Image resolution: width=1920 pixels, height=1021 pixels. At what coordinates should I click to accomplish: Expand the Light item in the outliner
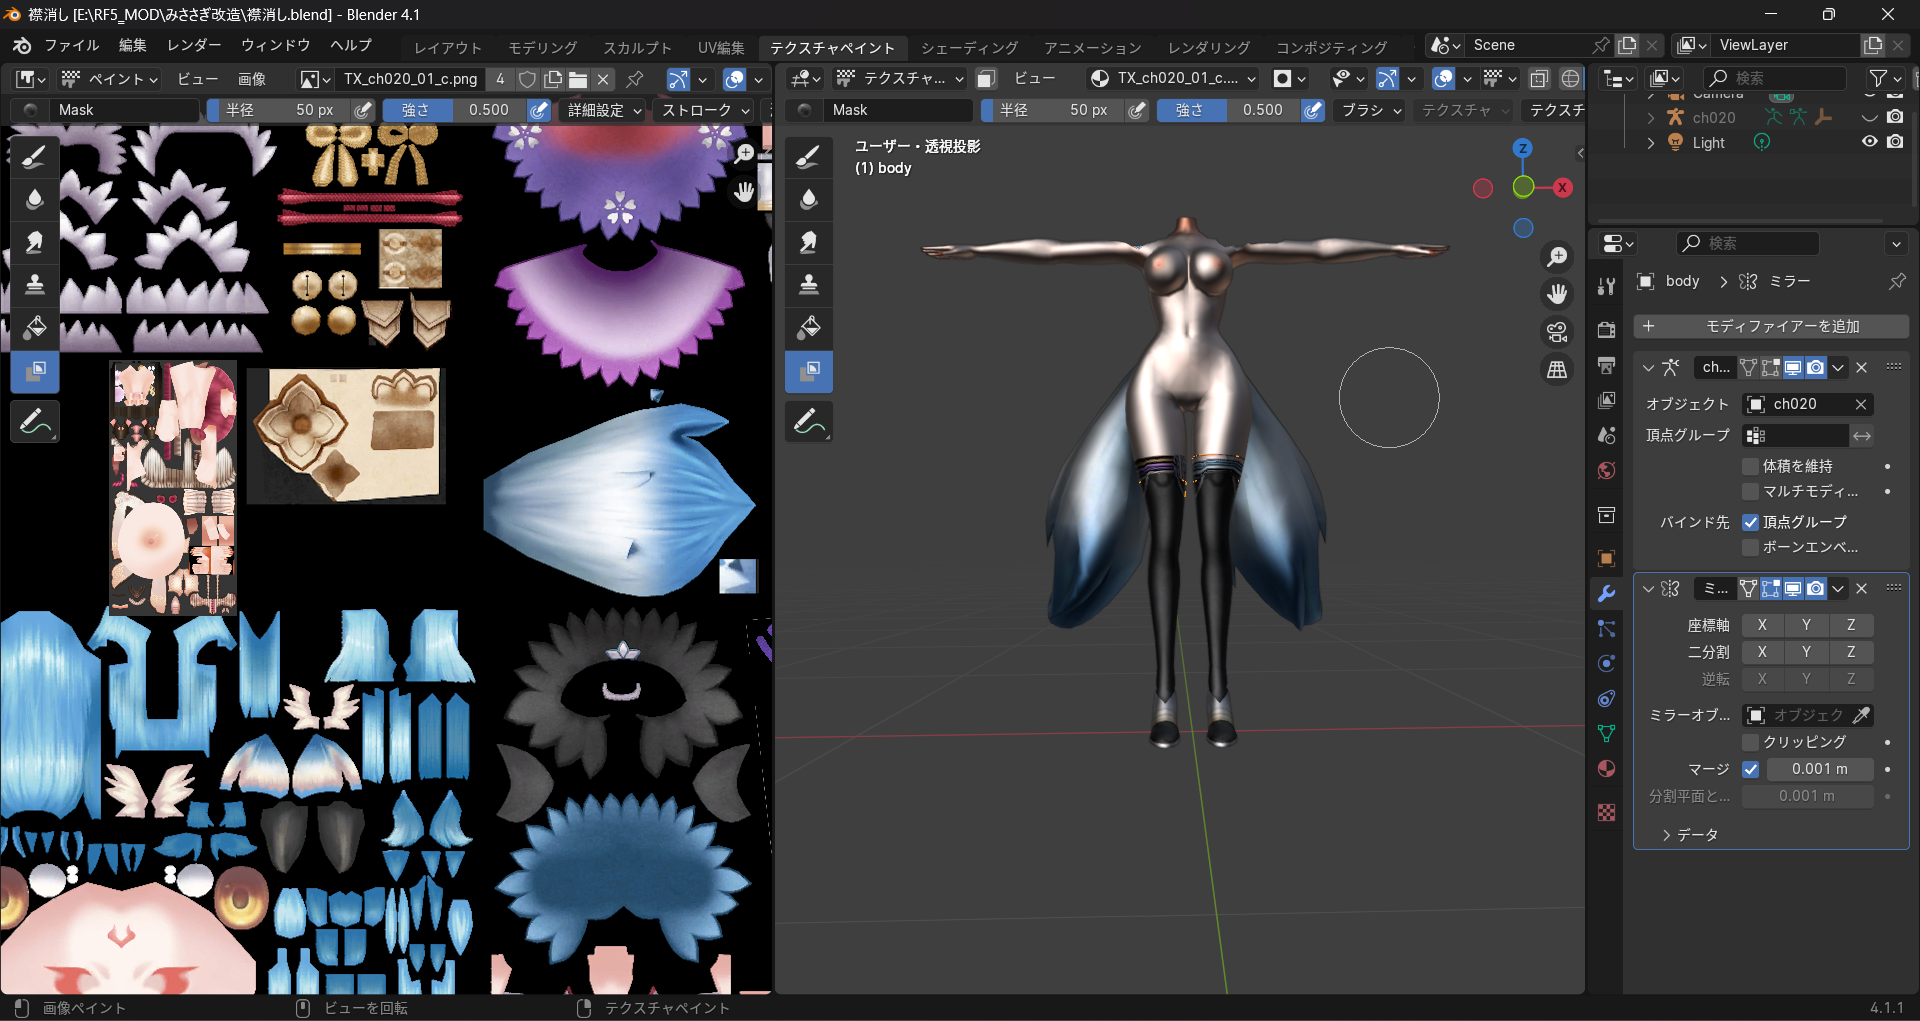tap(1650, 143)
